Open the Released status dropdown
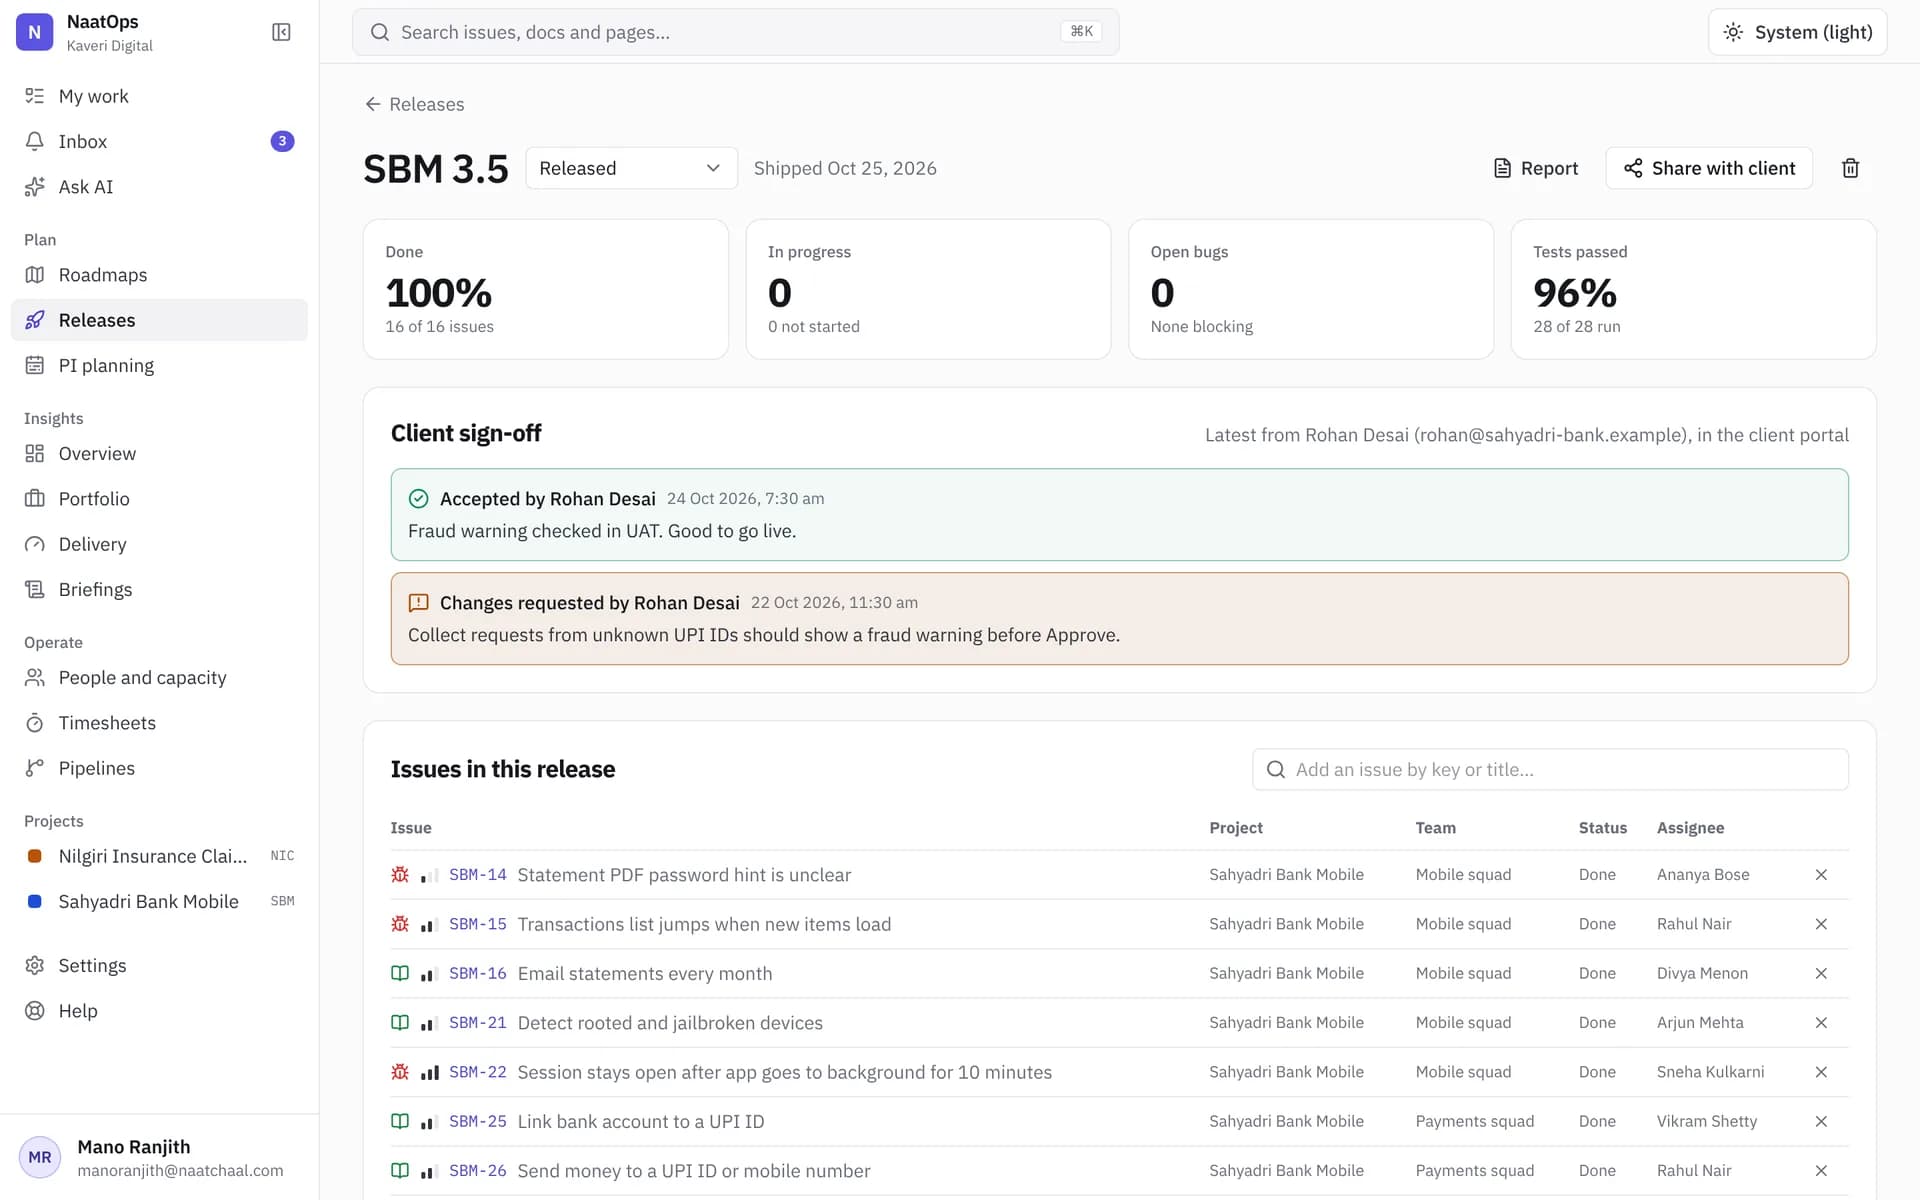This screenshot has height=1200, width=1920. click(631, 168)
